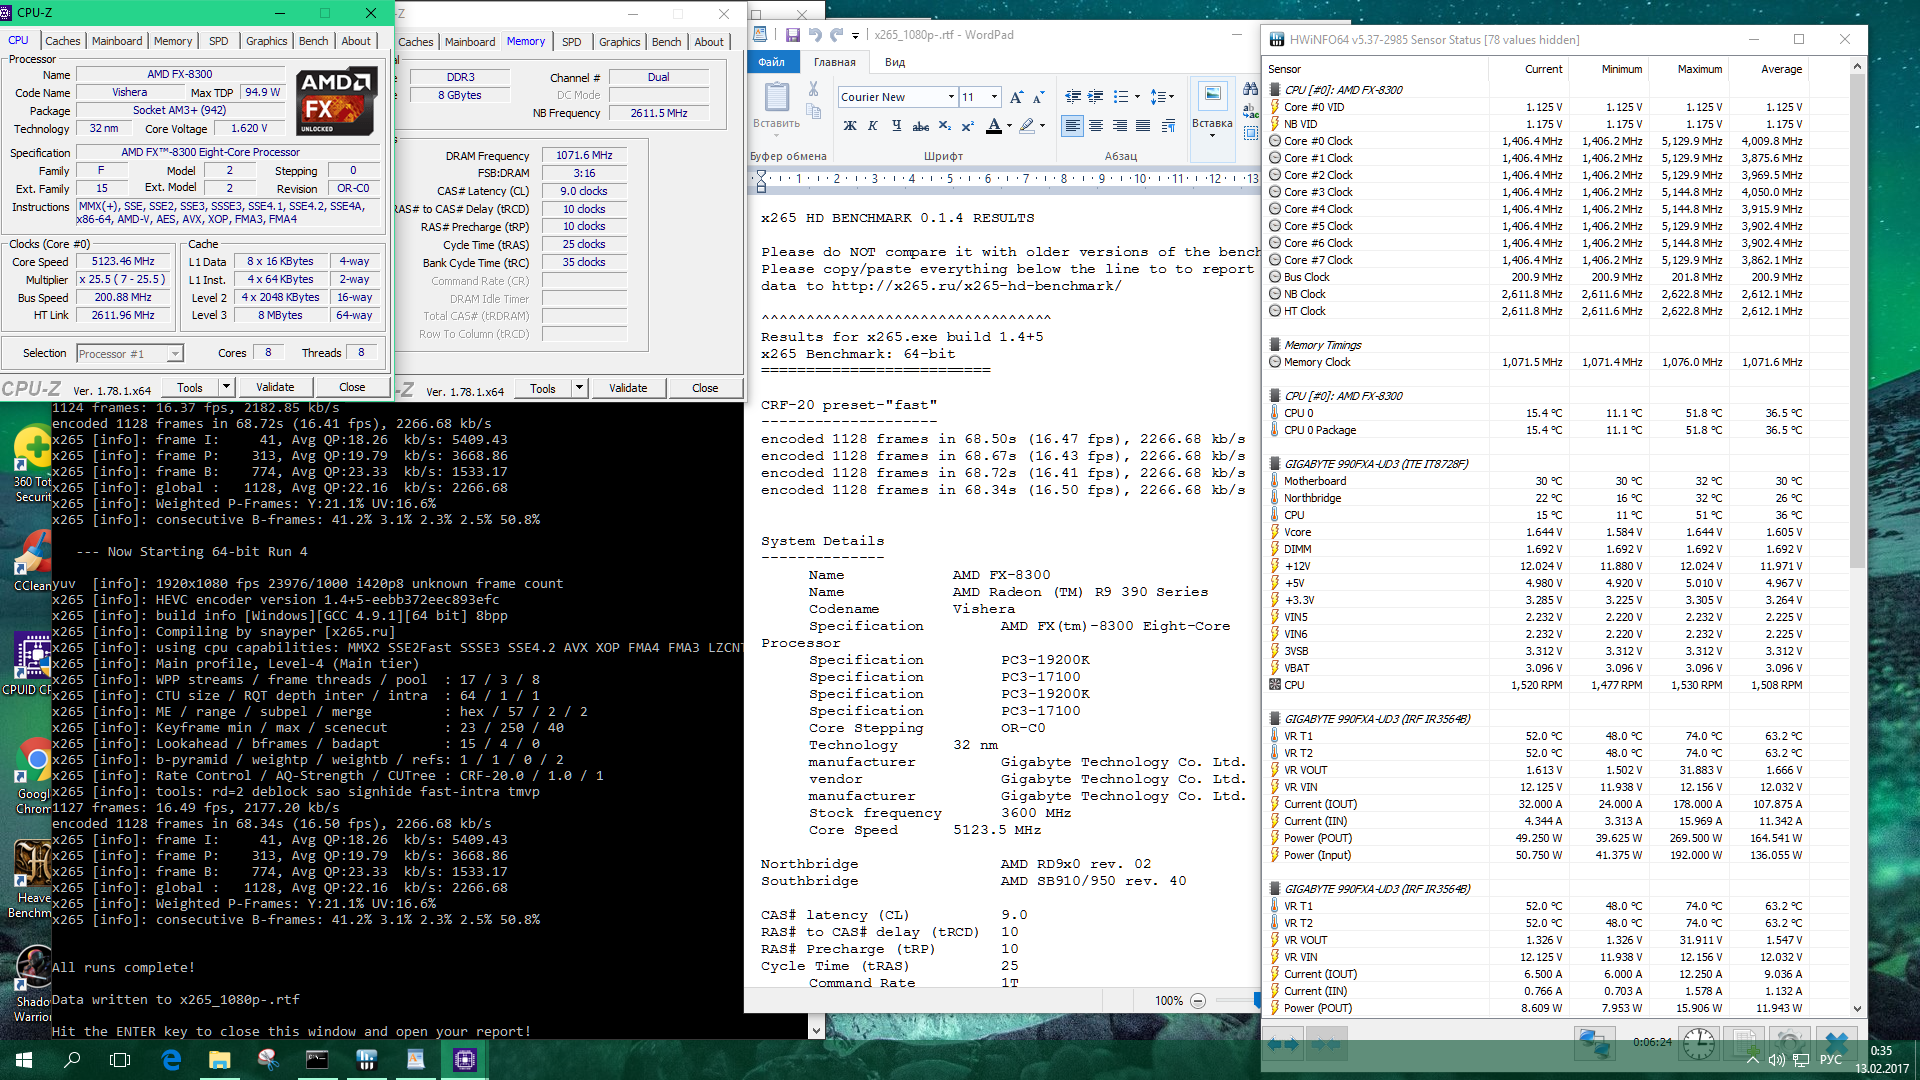Click the Grow Font icon
The width and height of the screenshot is (1920, 1080).
1016,97
